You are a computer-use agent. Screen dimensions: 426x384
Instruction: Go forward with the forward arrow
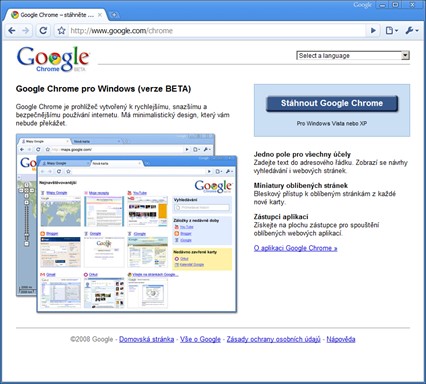pyautogui.click(x=26, y=31)
